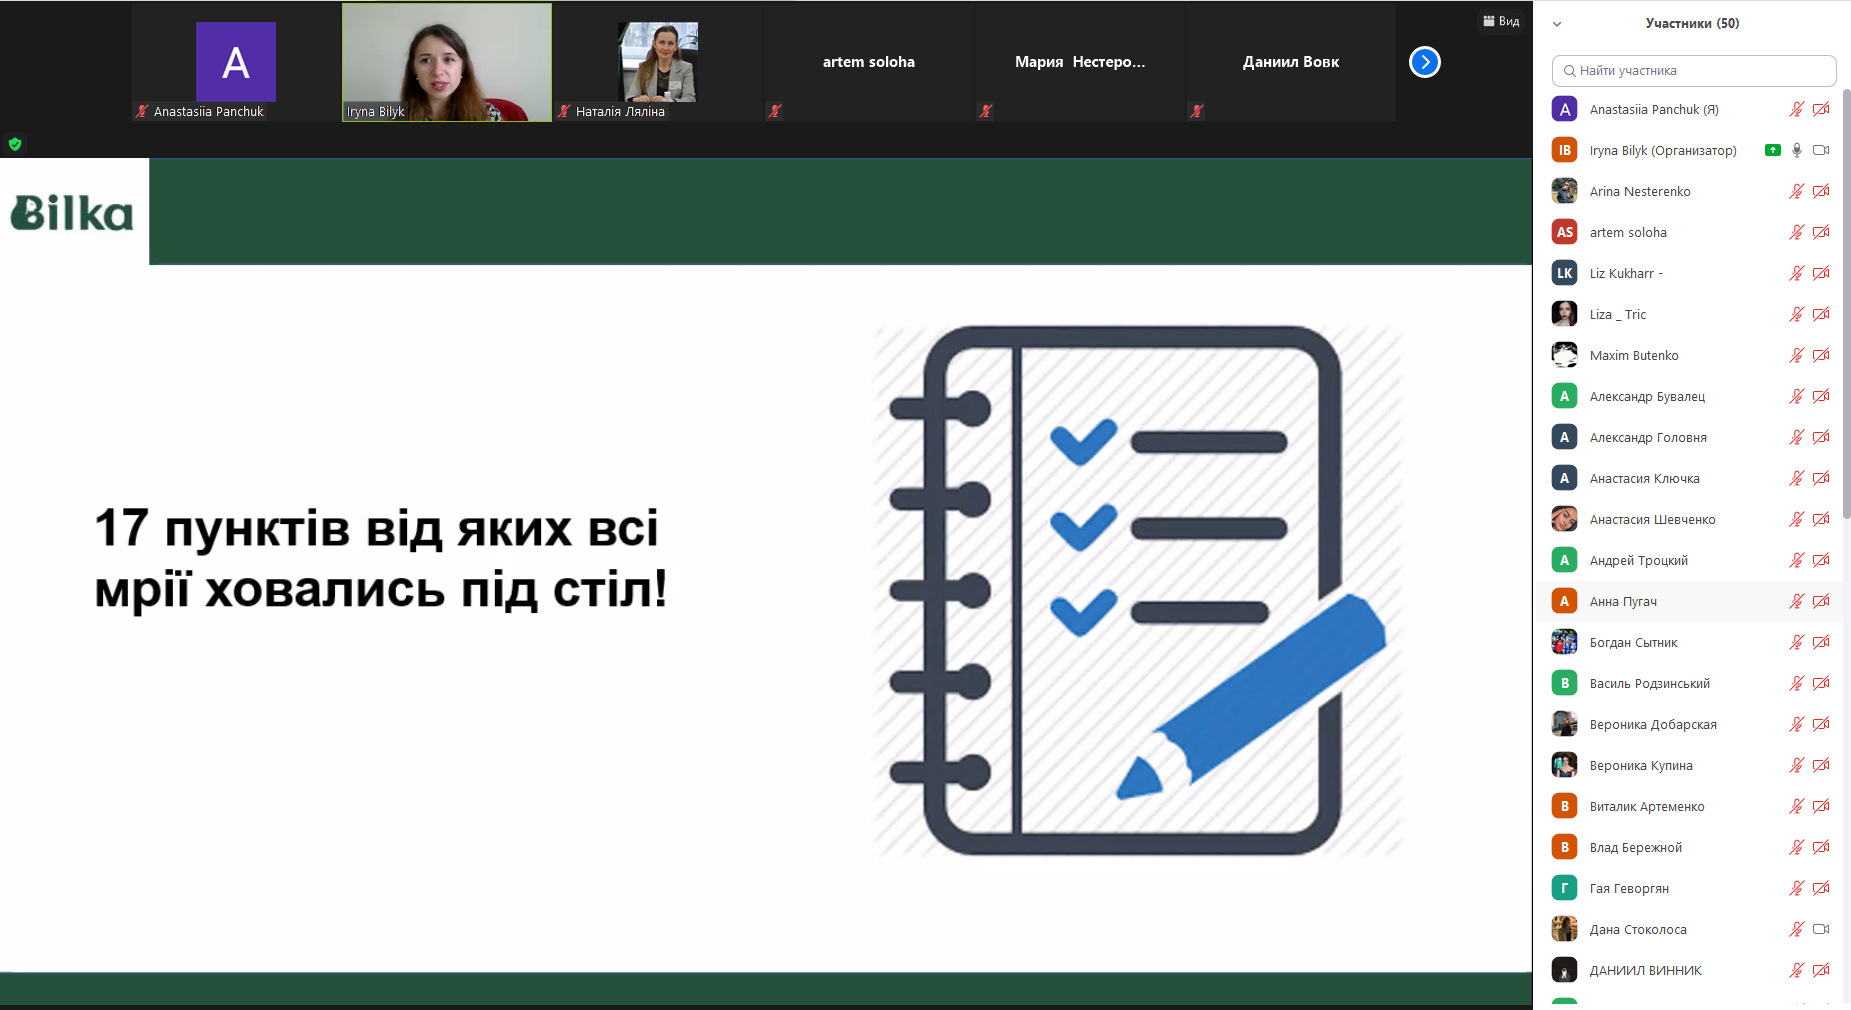The height and width of the screenshot is (1010, 1851).
Task: Click Iryna Bilyk's green screen-share icon
Action: click(1773, 150)
